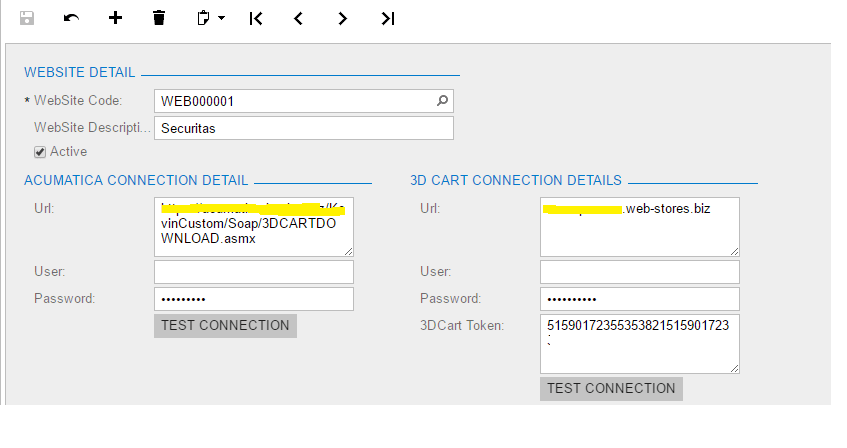Click the 3D Cart Password field
The height and width of the screenshot is (448, 847).
pyautogui.click(x=640, y=299)
